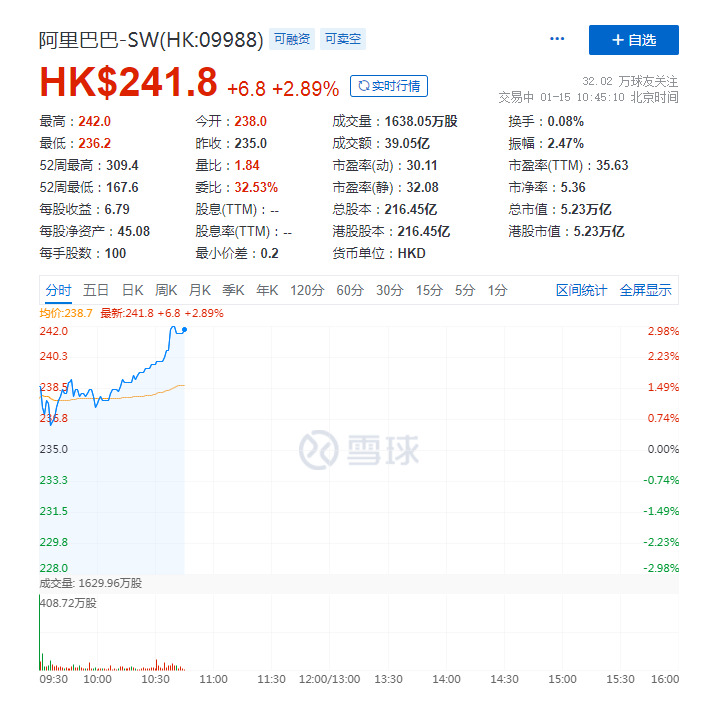Click 振幅 value 2.47%
The image size is (707, 710).
[x=565, y=143]
